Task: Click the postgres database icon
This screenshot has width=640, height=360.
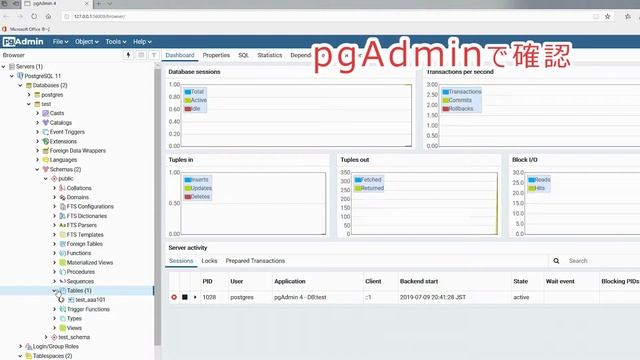Action: tap(37, 95)
